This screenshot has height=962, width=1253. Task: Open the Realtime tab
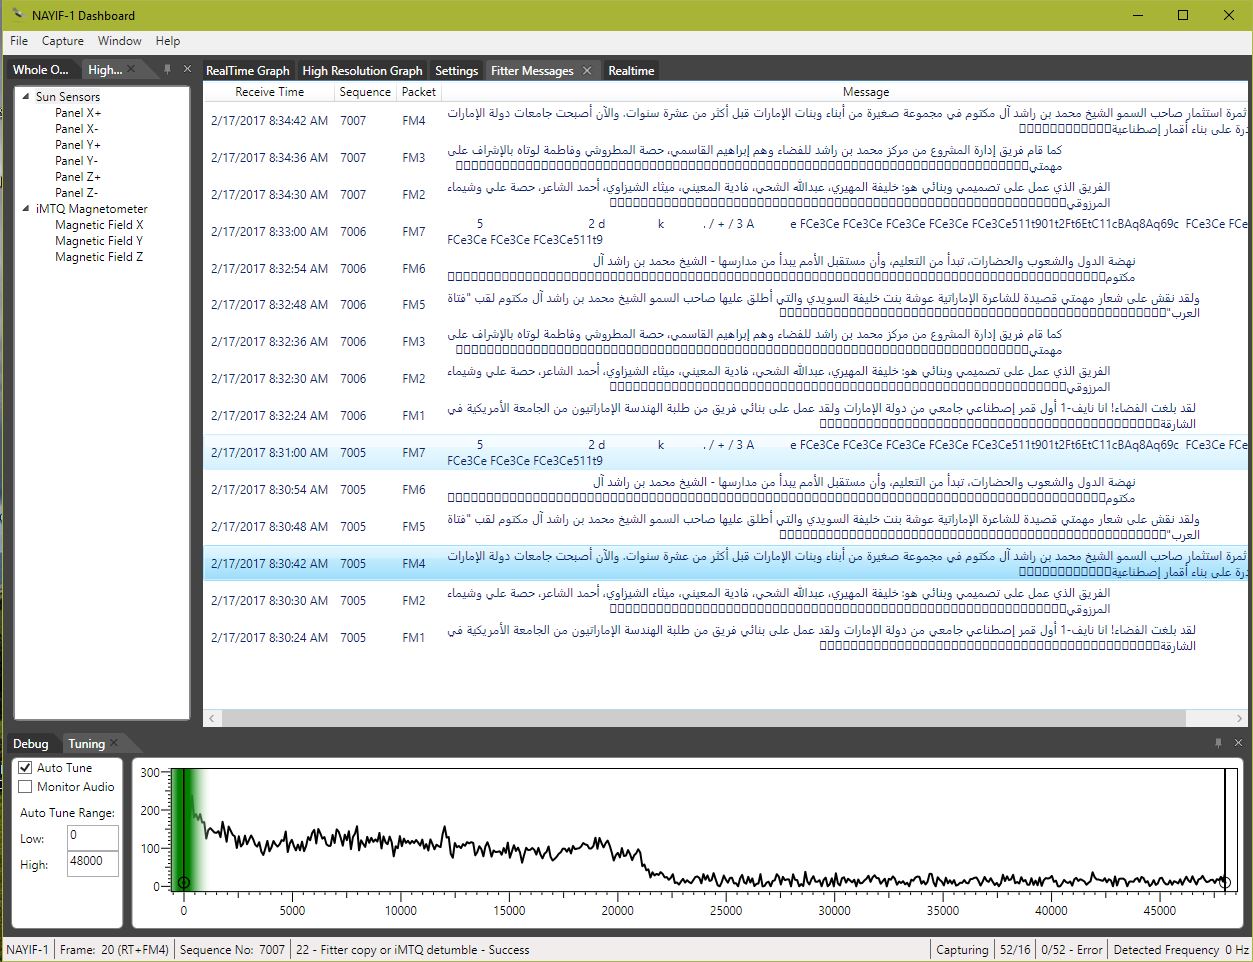tap(631, 71)
